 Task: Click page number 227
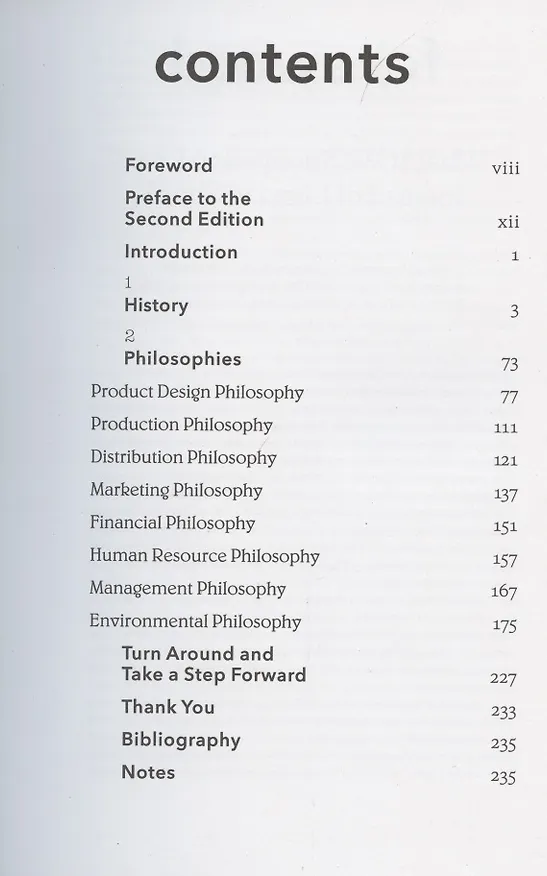pyautogui.click(x=503, y=678)
